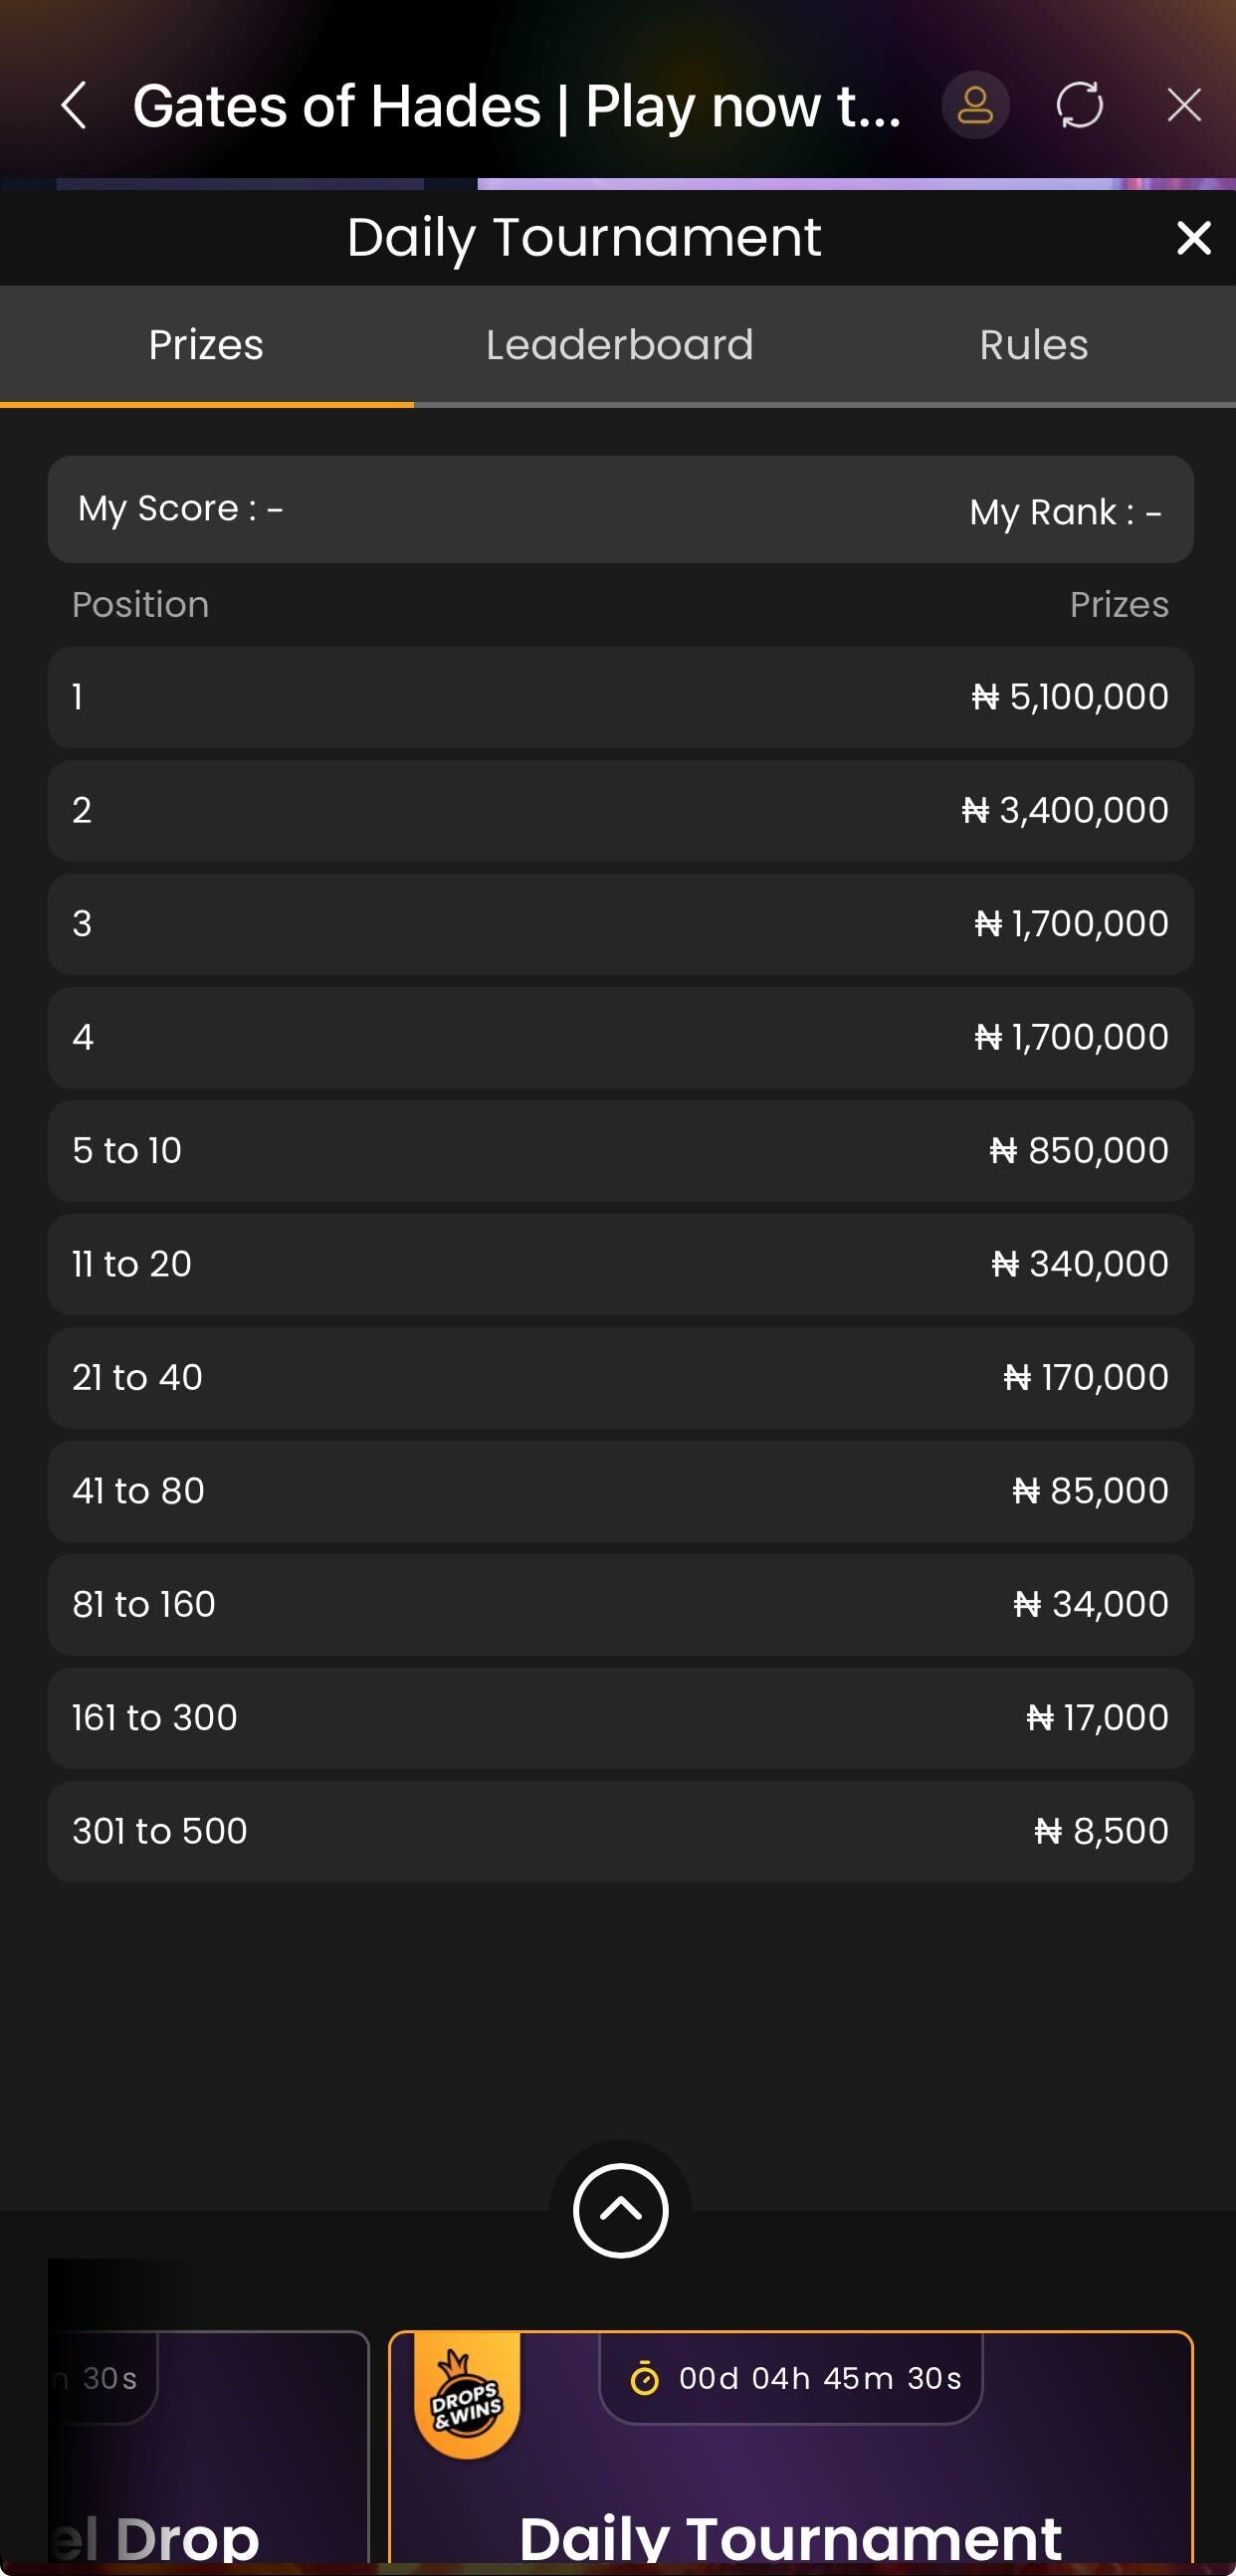
Task: Collapse panel with the chevron-up circle
Action: click(x=620, y=2210)
